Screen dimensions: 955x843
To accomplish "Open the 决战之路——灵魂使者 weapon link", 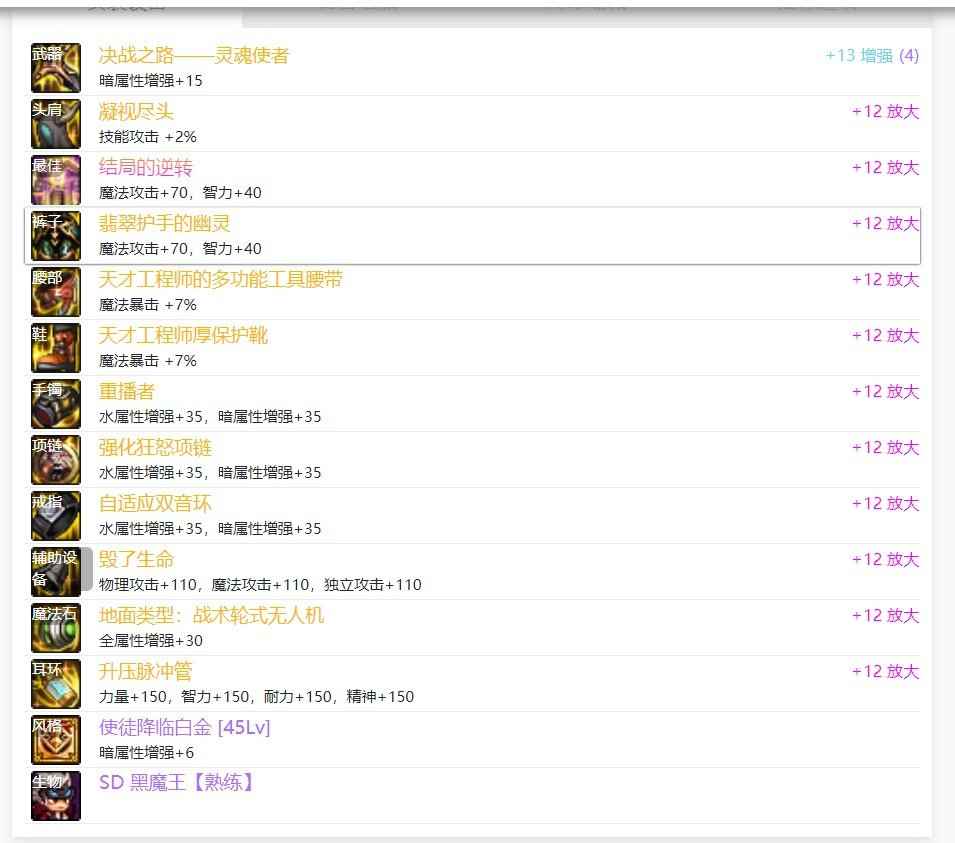I will [x=193, y=56].
